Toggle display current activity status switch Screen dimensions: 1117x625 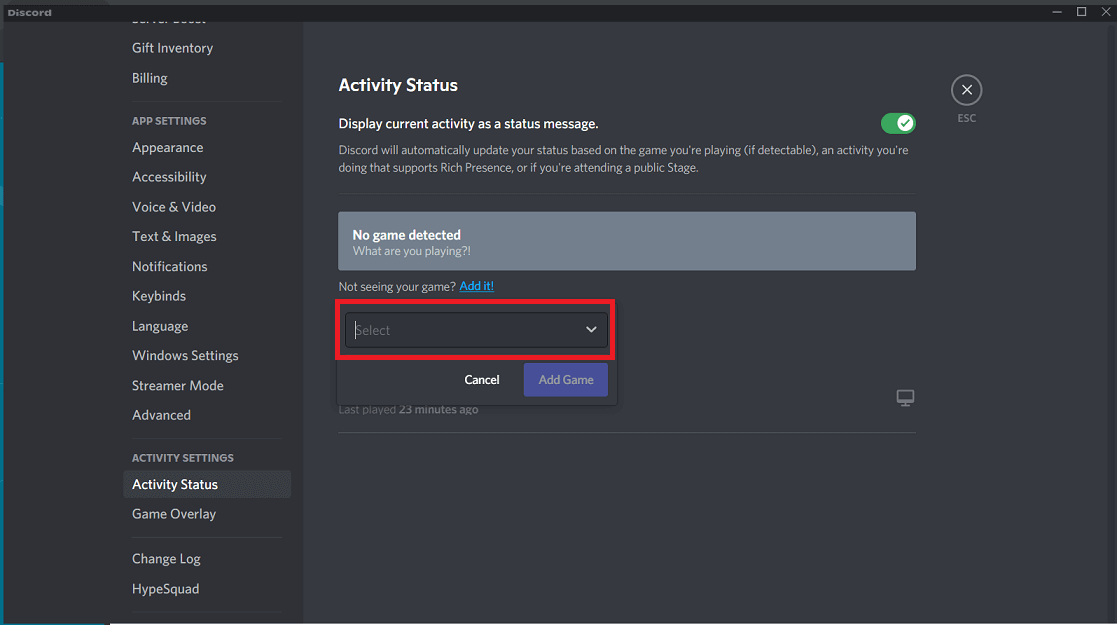pos(898,123)
